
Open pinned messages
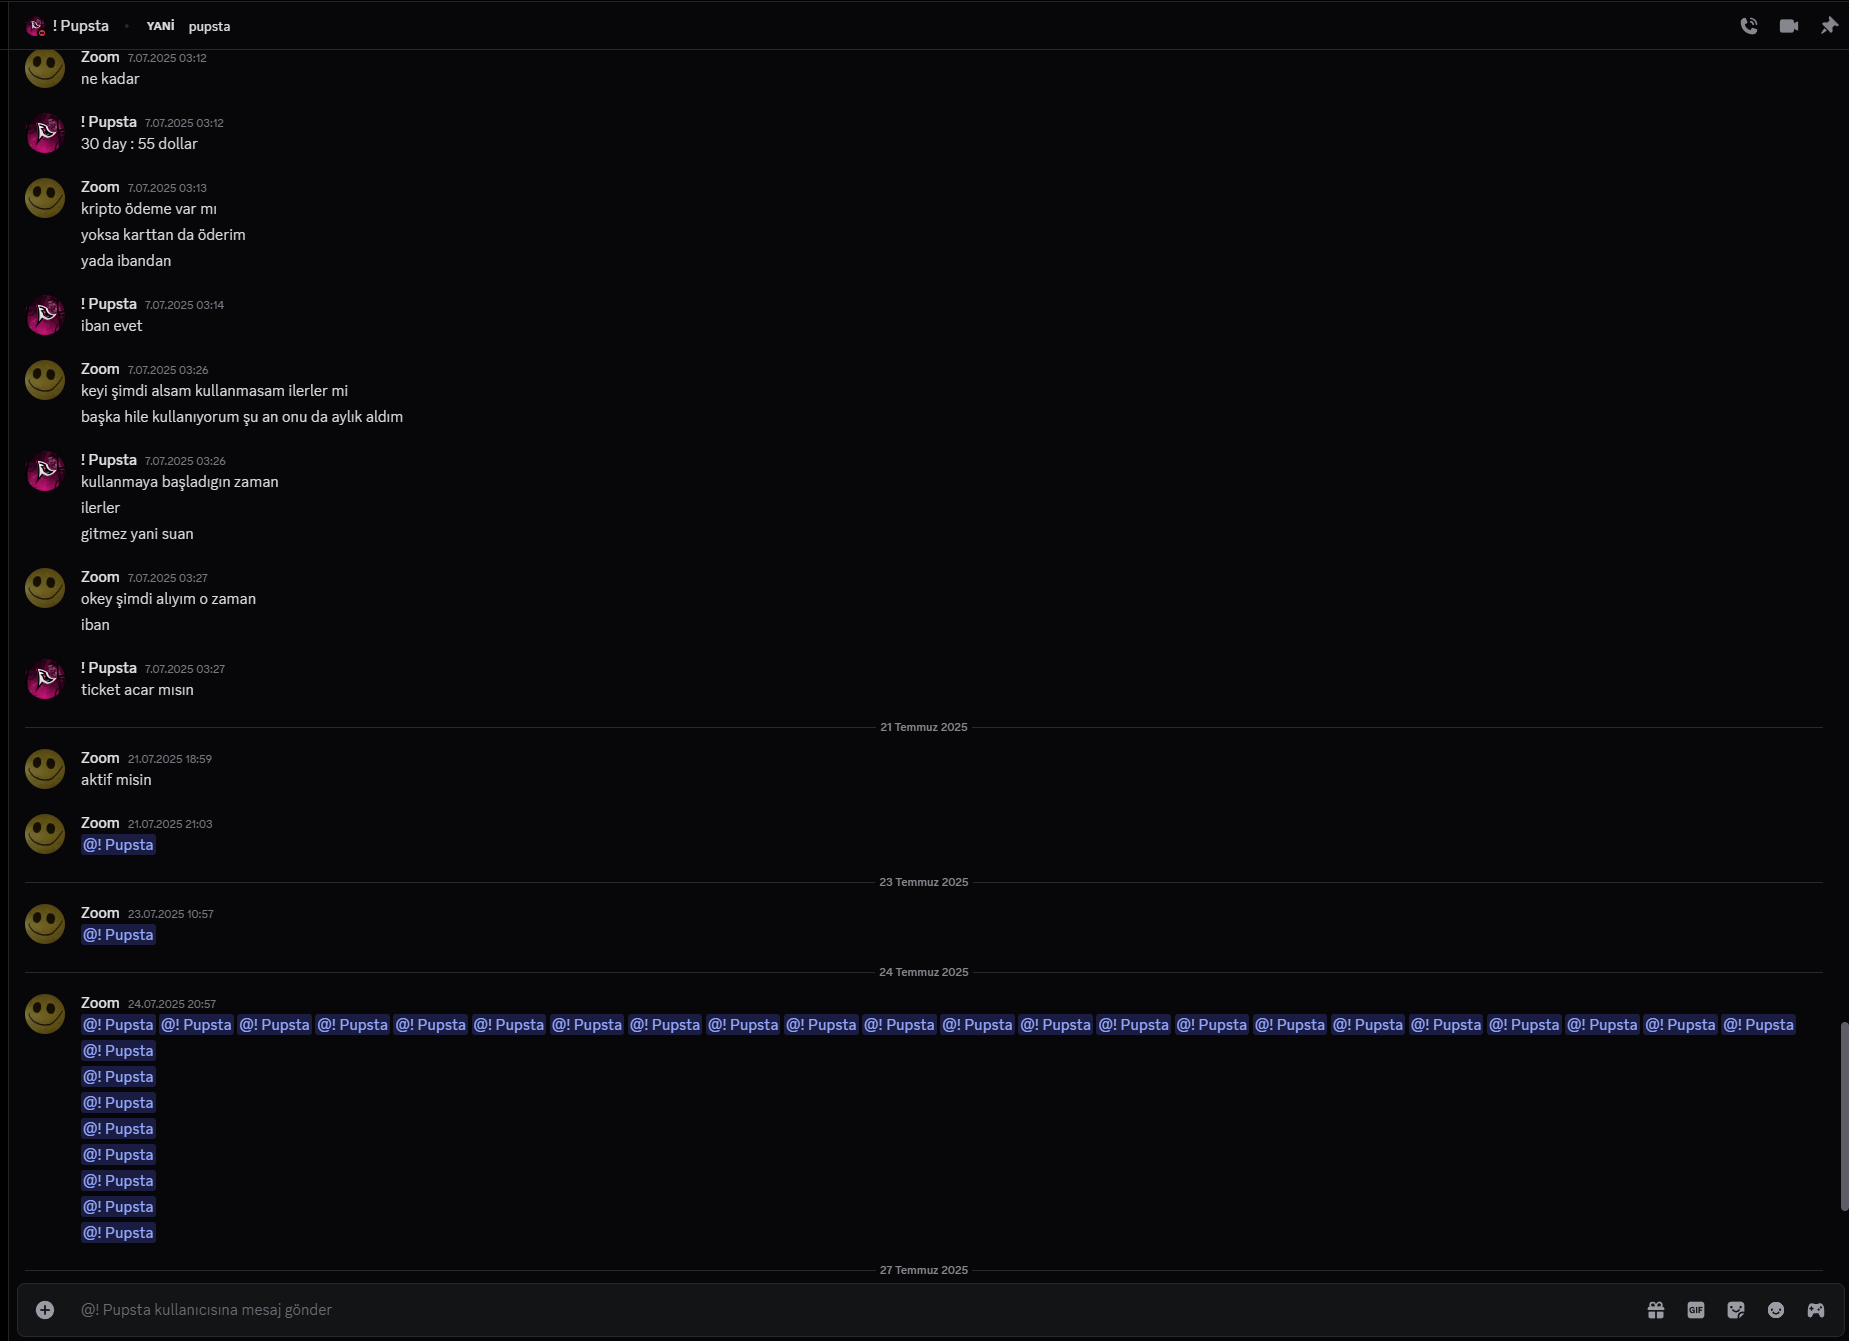[x=1829, y=26]
